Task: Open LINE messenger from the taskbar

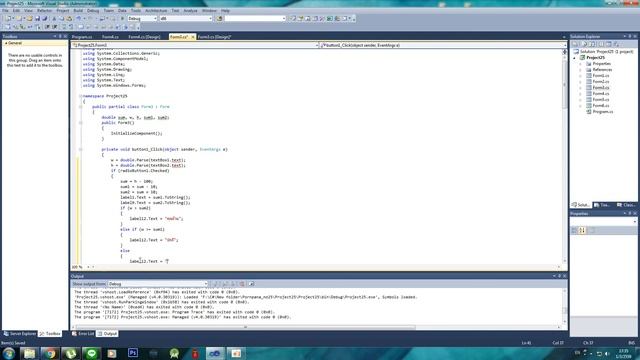Action: [x=91, y=353]
